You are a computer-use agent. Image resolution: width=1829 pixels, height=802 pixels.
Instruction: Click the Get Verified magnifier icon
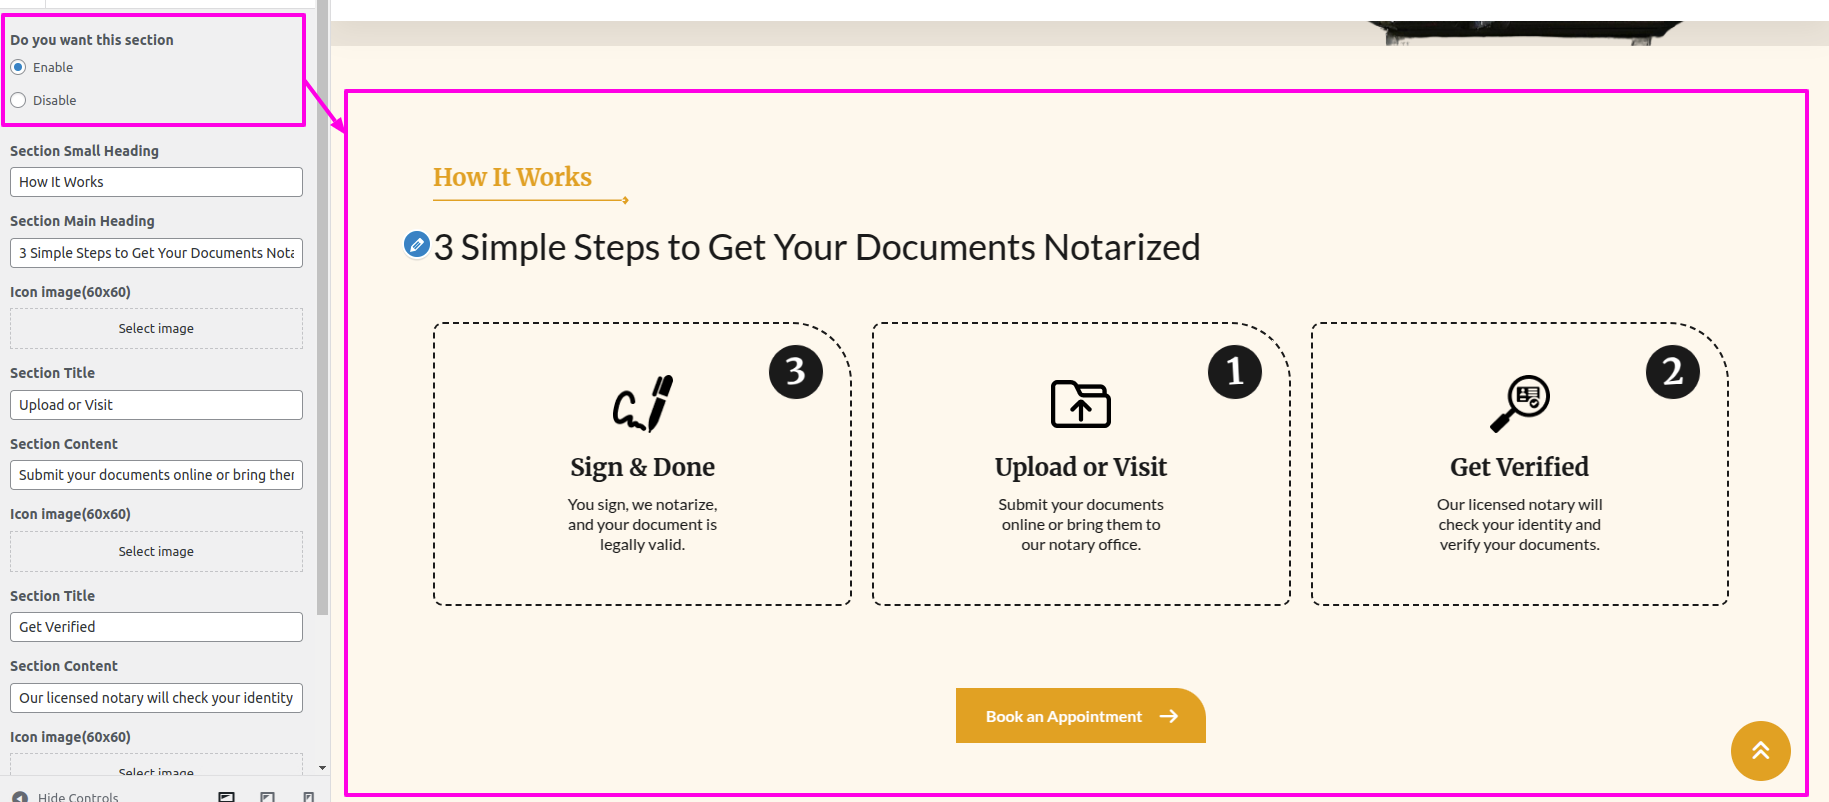coord(1519,404)
